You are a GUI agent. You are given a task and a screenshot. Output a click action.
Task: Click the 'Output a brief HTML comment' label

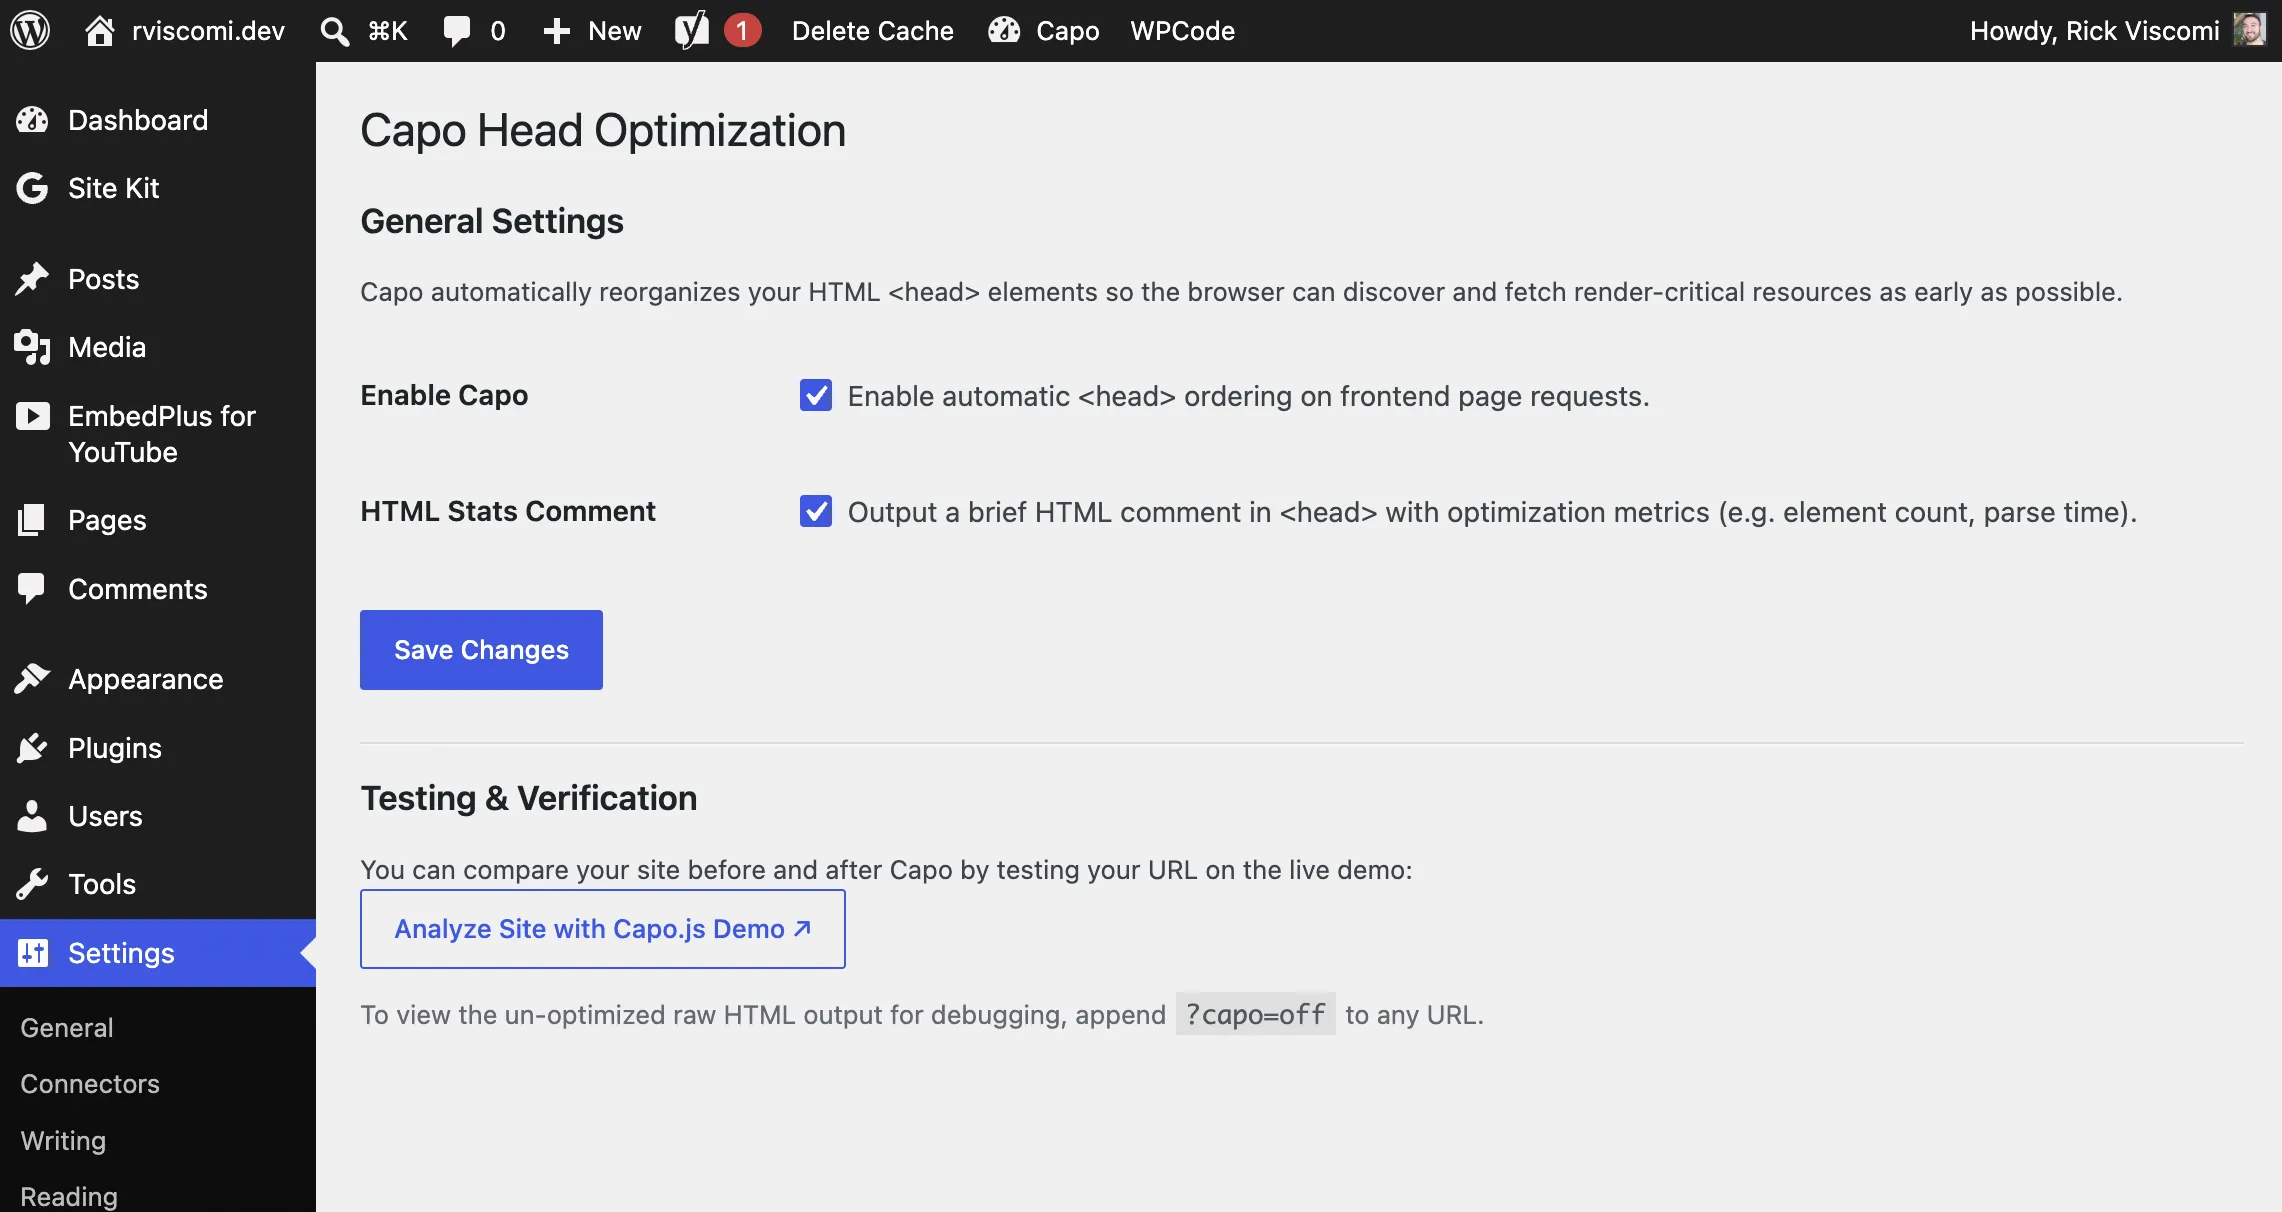[1492, 512]
